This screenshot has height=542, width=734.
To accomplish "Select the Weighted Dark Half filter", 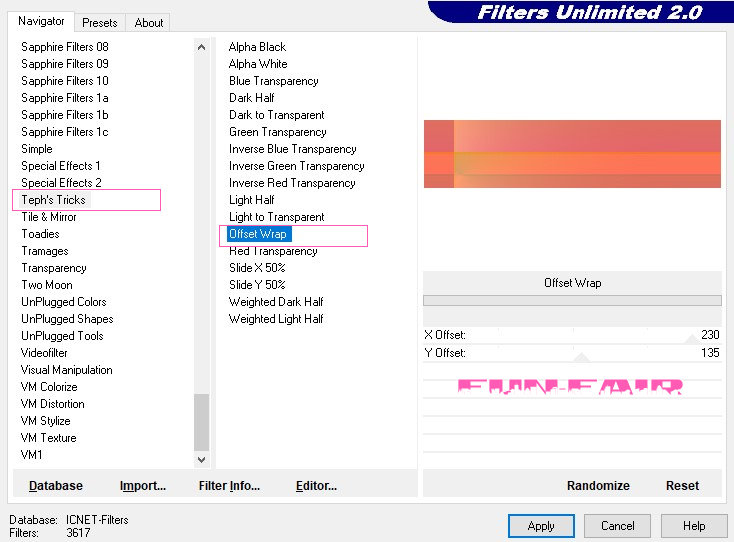I will (x=276, y=302).
